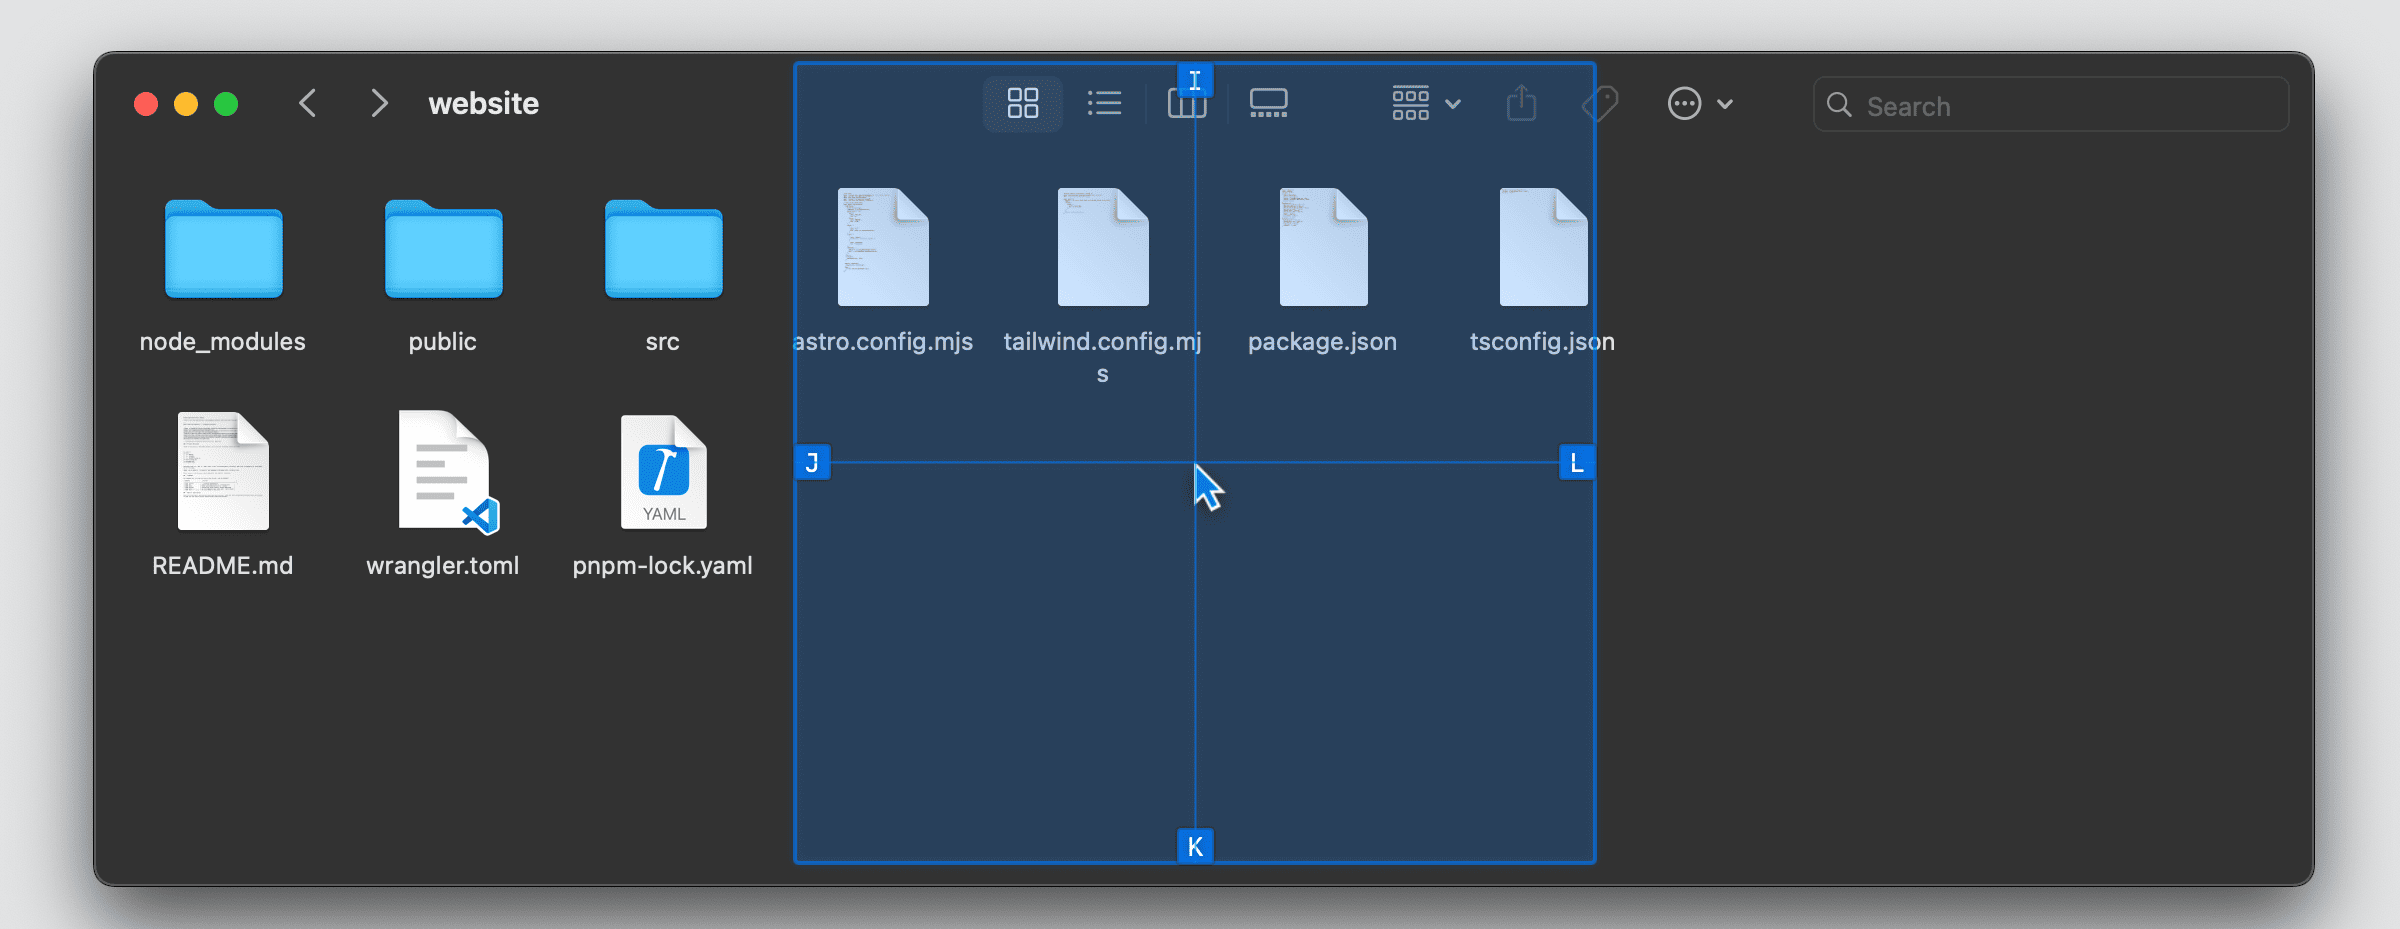Go back to the previous folder
The height and width of the screenshot is (929, 2400).
tap(308, 103)
